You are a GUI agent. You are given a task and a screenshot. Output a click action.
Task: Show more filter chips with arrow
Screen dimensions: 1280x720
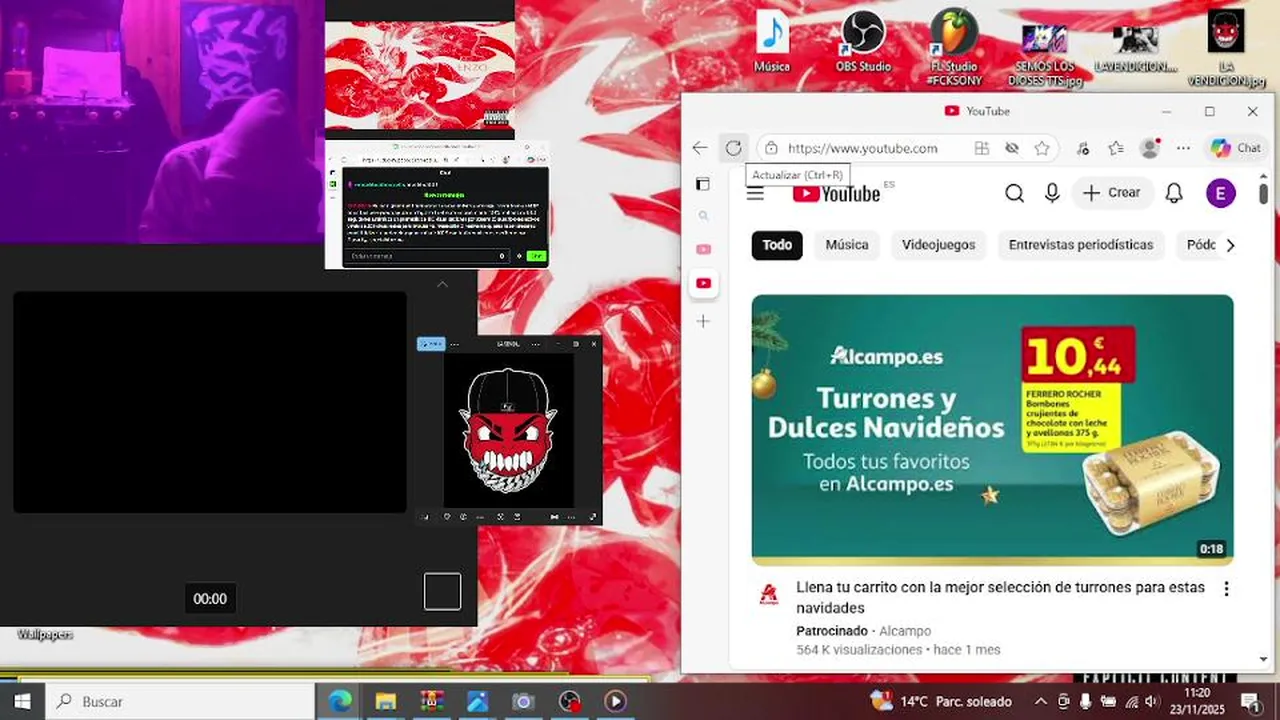(1230, 245)
